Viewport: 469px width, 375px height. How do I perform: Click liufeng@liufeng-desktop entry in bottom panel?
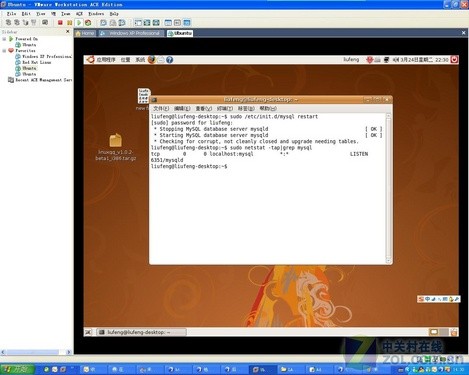click(x=141, y=332)
